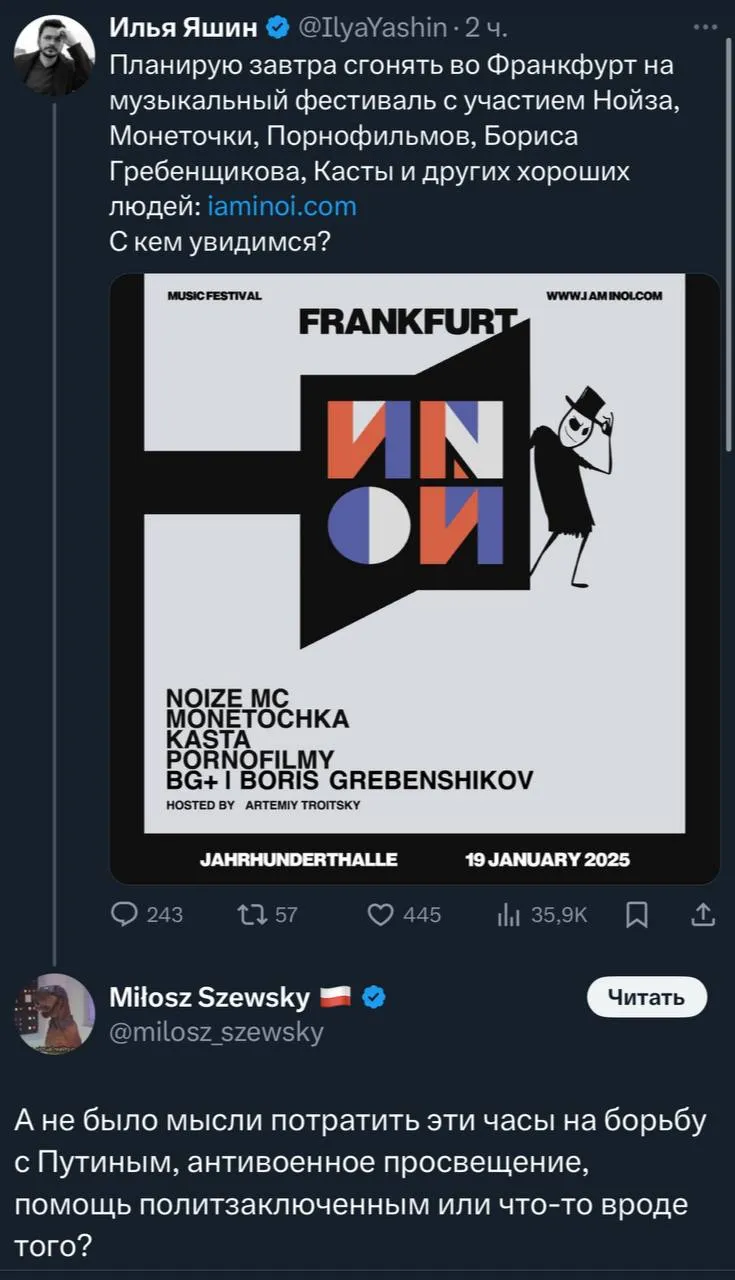The image size is (735, 1280).
Task: Follow Miłosz Szewsky with Читать button
Action: tap(646, 996)
